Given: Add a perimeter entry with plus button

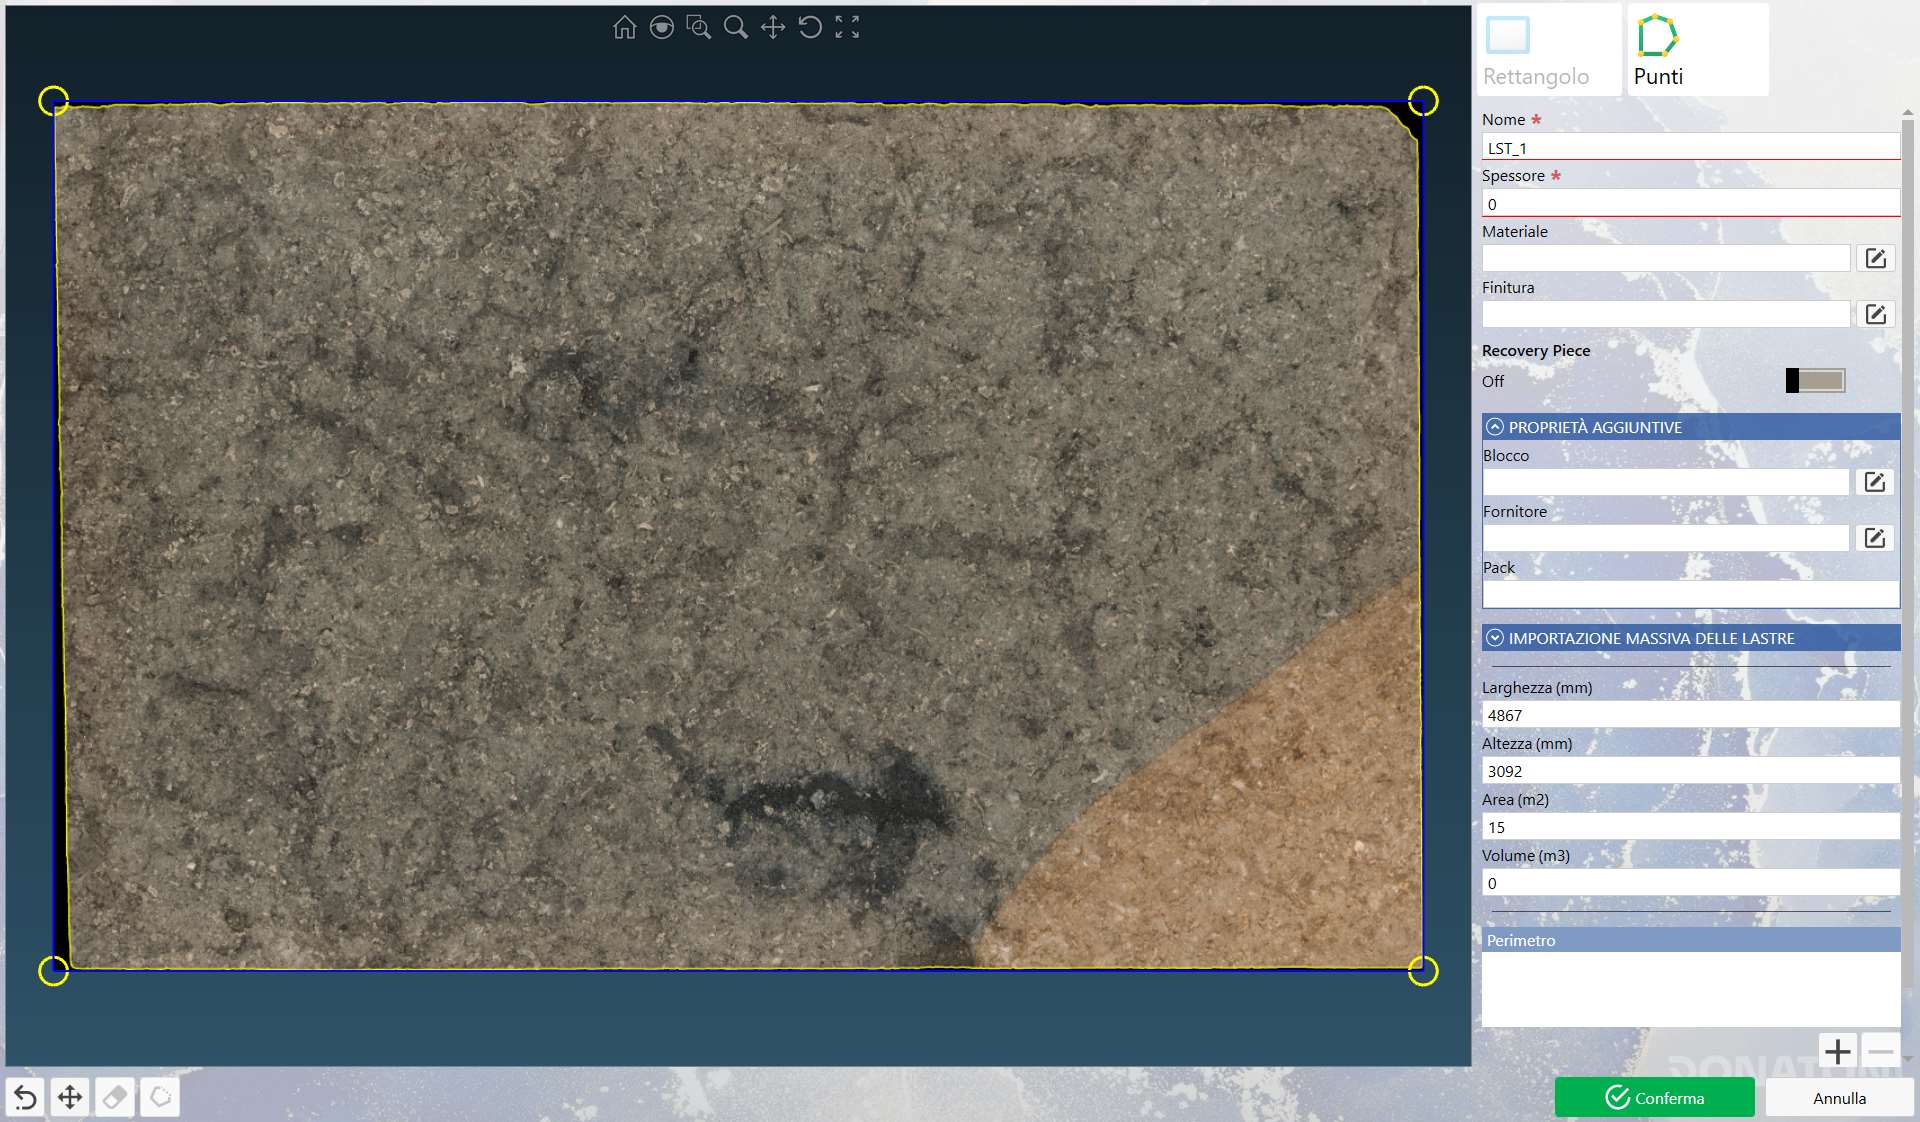Looking at the screenshot, I should coord(1837,1051).
